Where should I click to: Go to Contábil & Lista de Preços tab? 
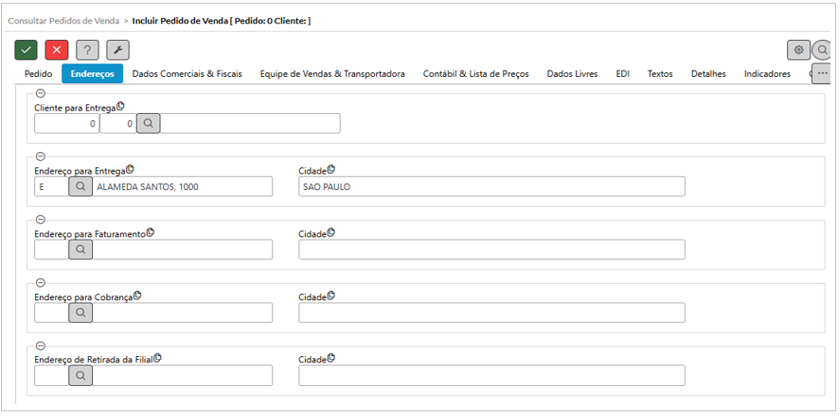click(476, 74)
